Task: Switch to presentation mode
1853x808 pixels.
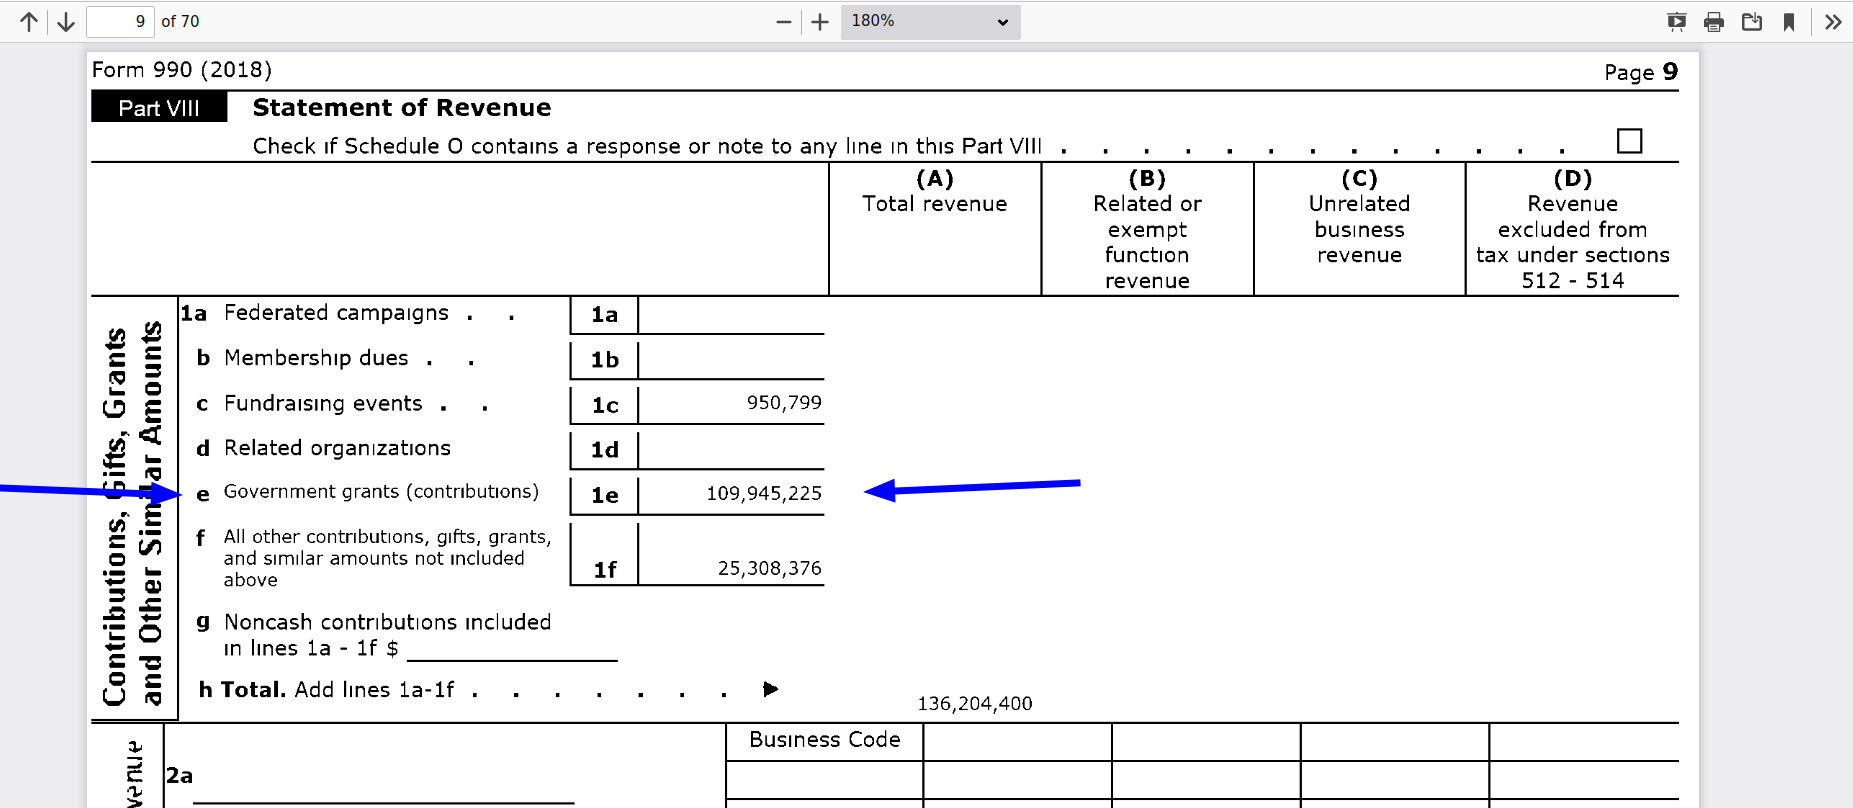Action: coord(1677,22)
